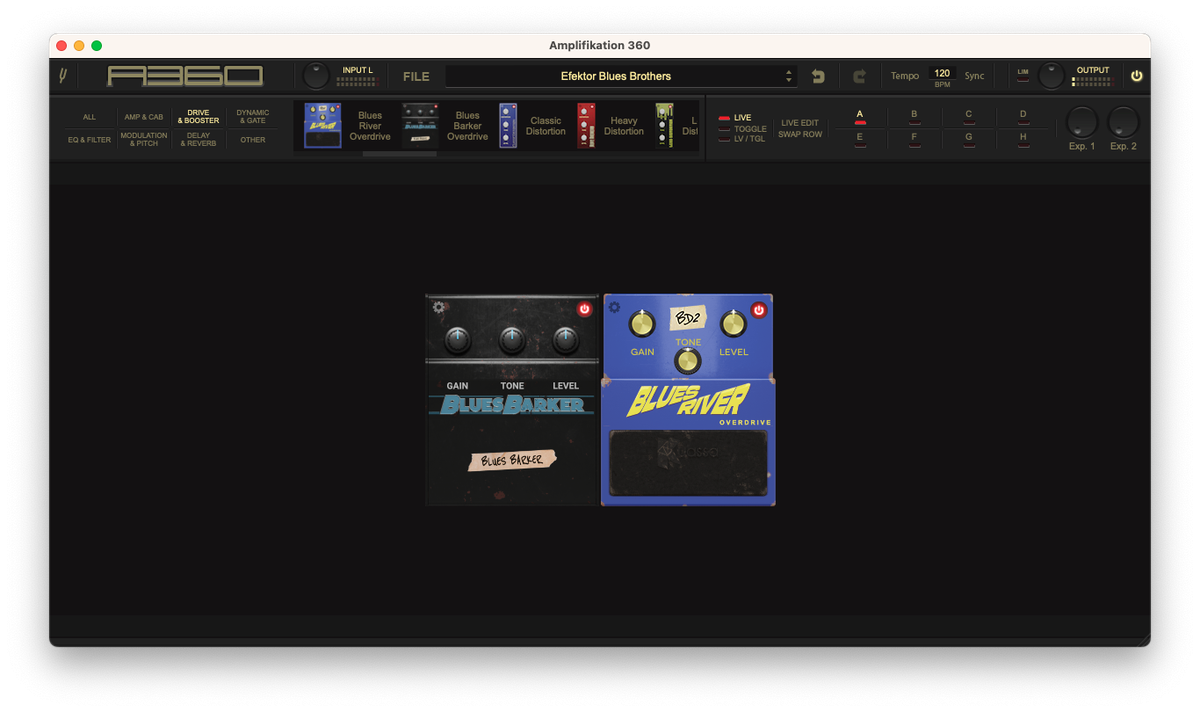Toggle the LIM limiter switch
Viewport: 1200px width, 712px height.
pyautogui.click(x=1022, y=76)
